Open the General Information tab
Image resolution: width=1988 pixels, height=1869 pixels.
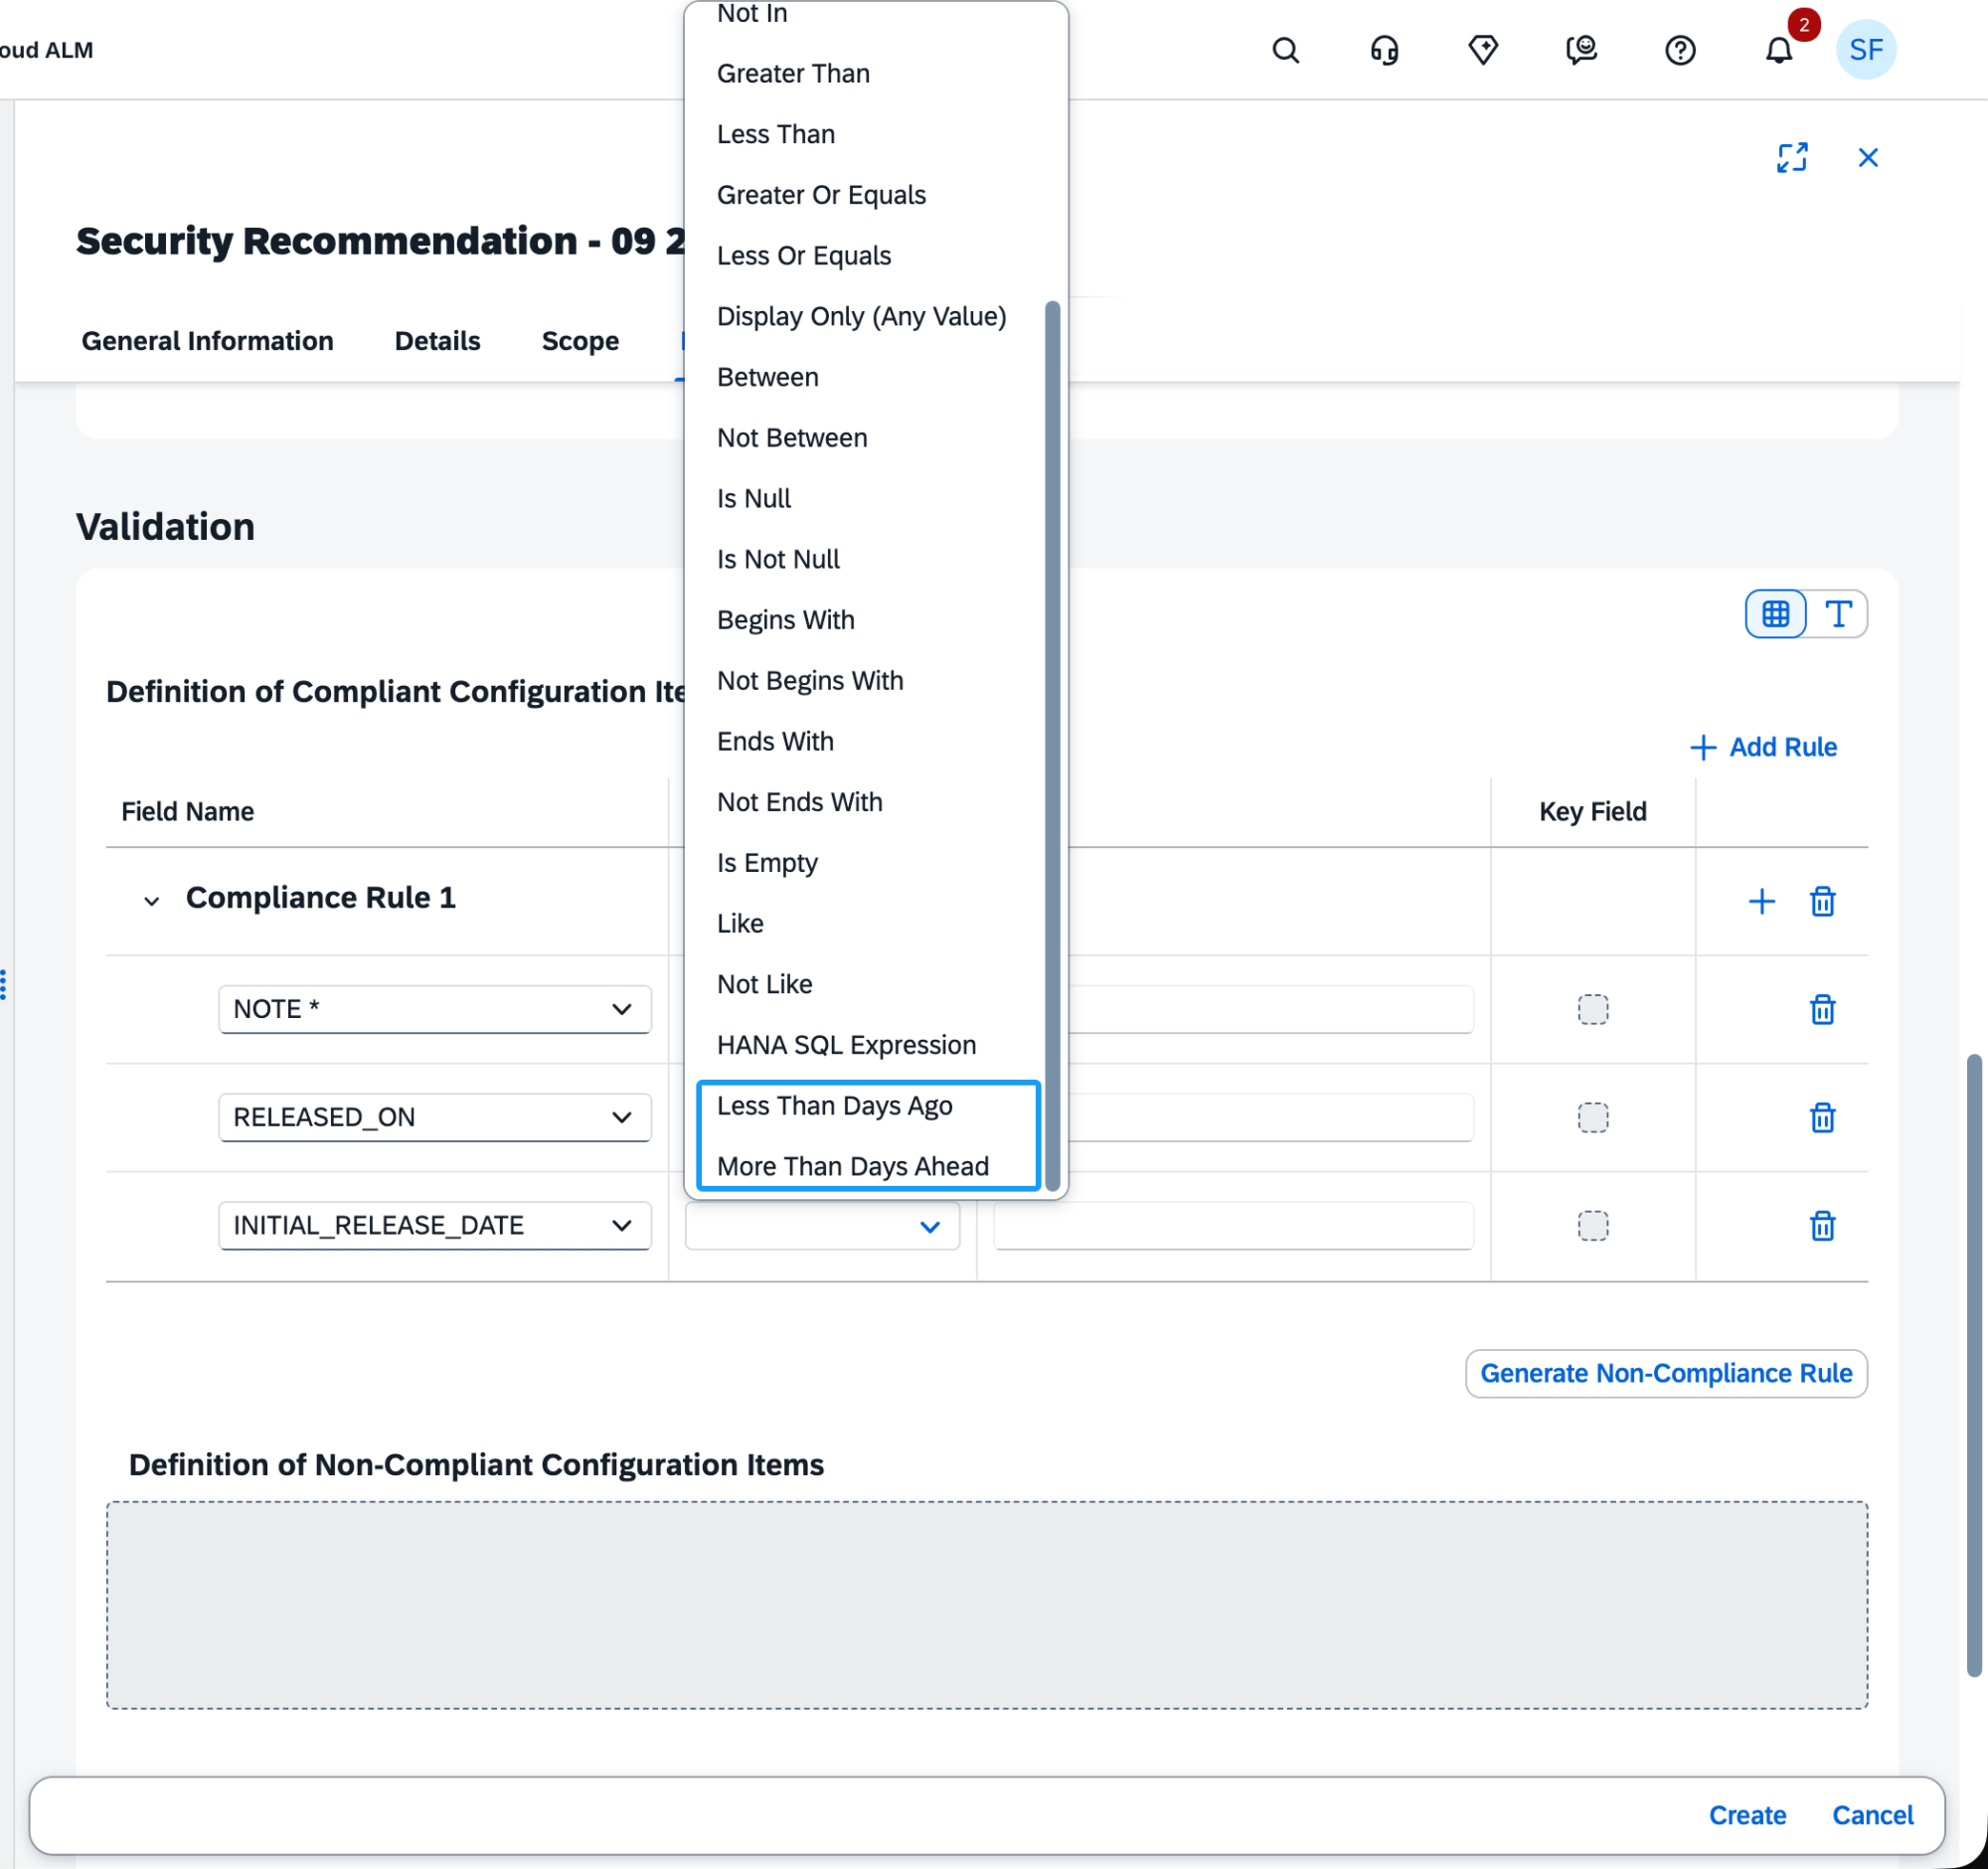(207, 341)
